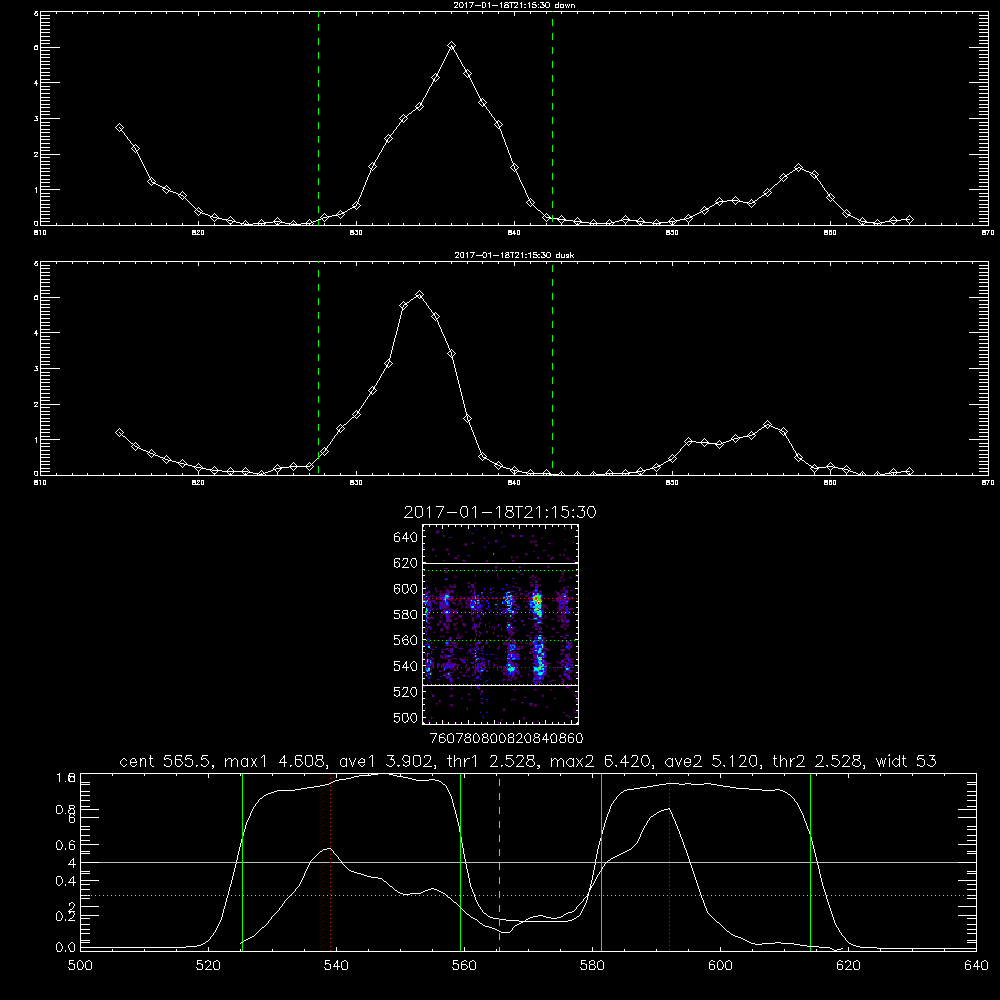The height and width of the screenshot is (1000, 1000).
Task: Click the lower white horizontal line in spectral image
Action: (501, 685)
